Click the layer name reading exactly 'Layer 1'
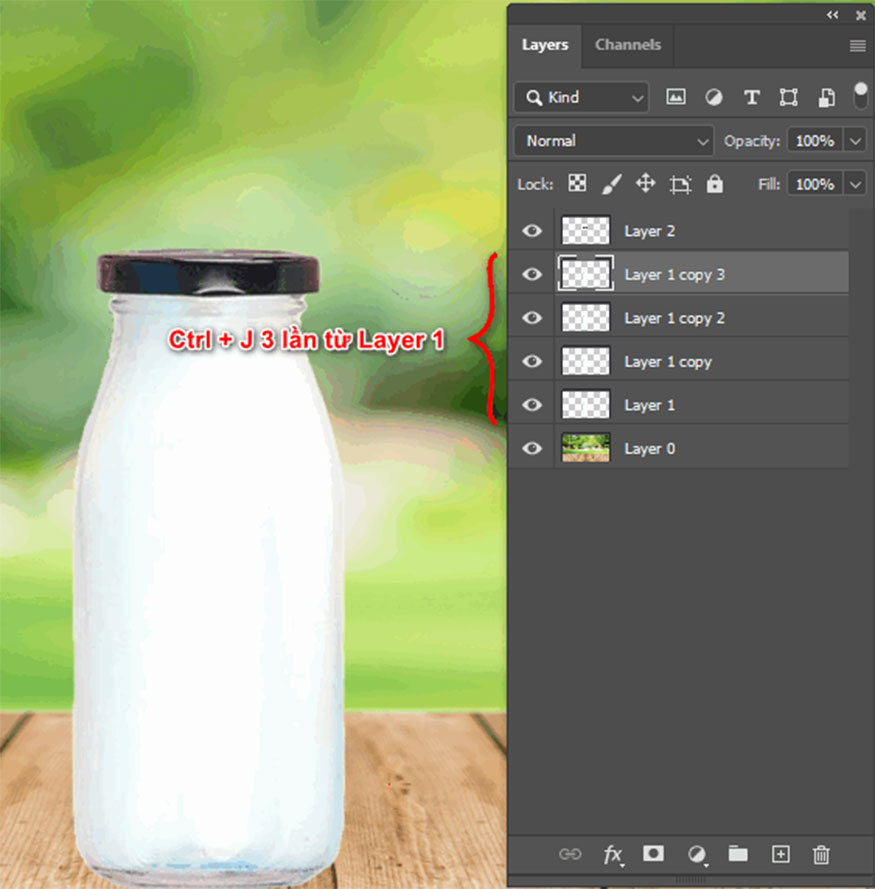Screen dimensions: 875x889 (649, 405)
